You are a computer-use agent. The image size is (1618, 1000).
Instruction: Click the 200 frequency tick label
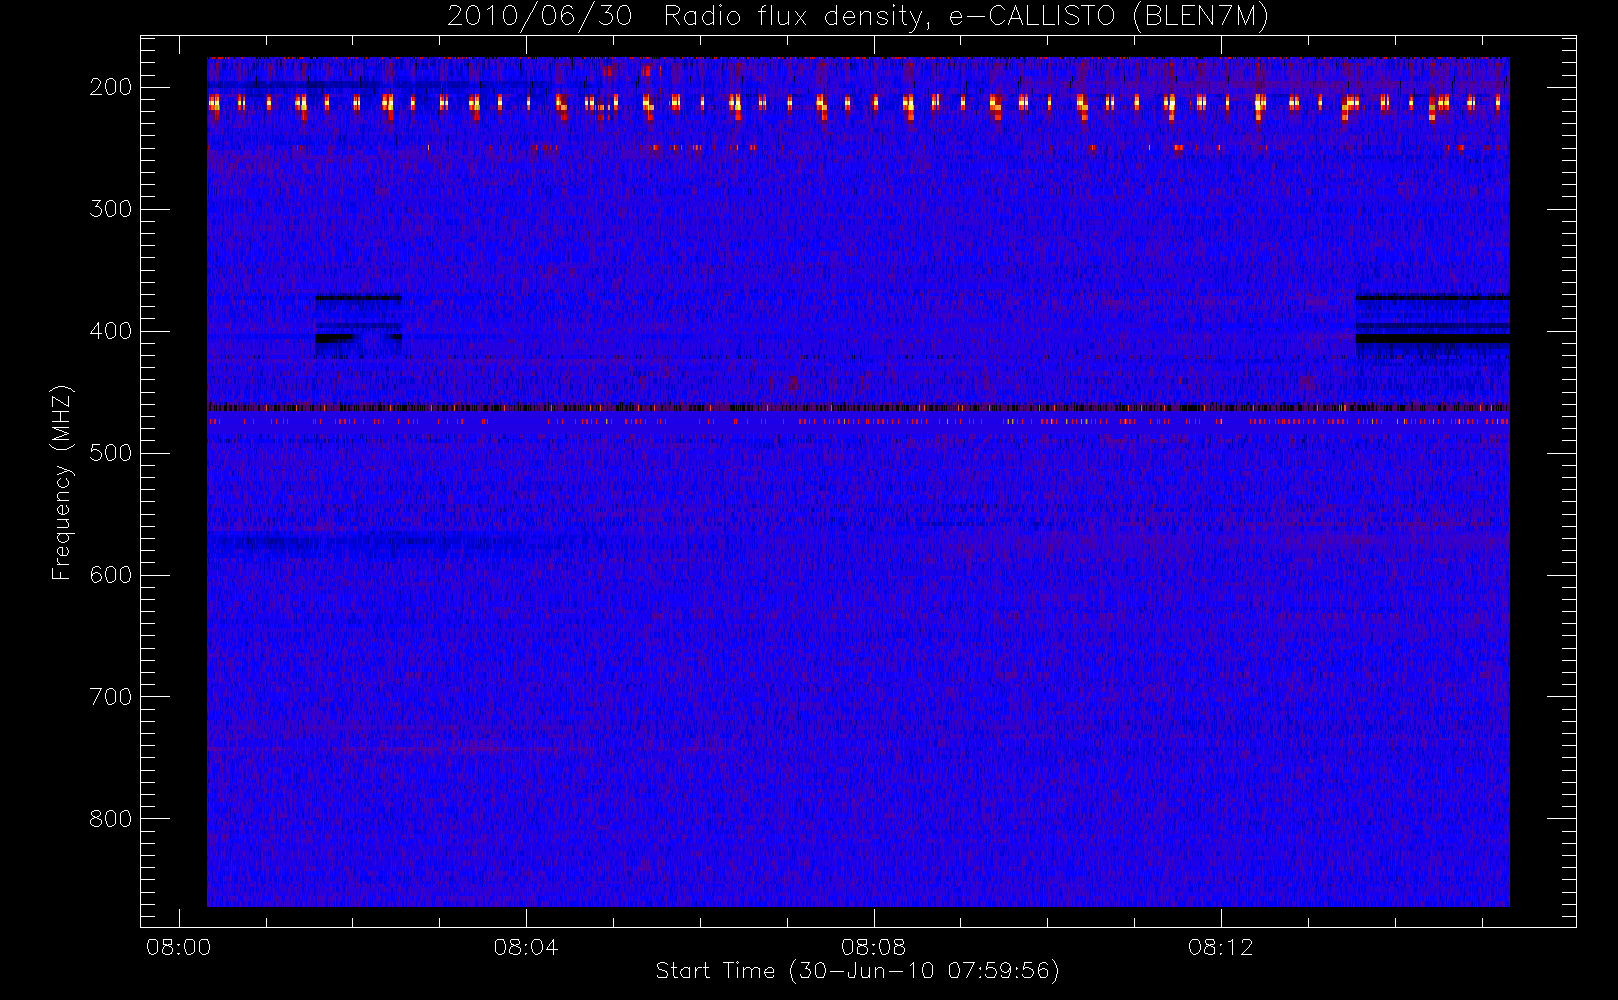(x=111, y=87)
